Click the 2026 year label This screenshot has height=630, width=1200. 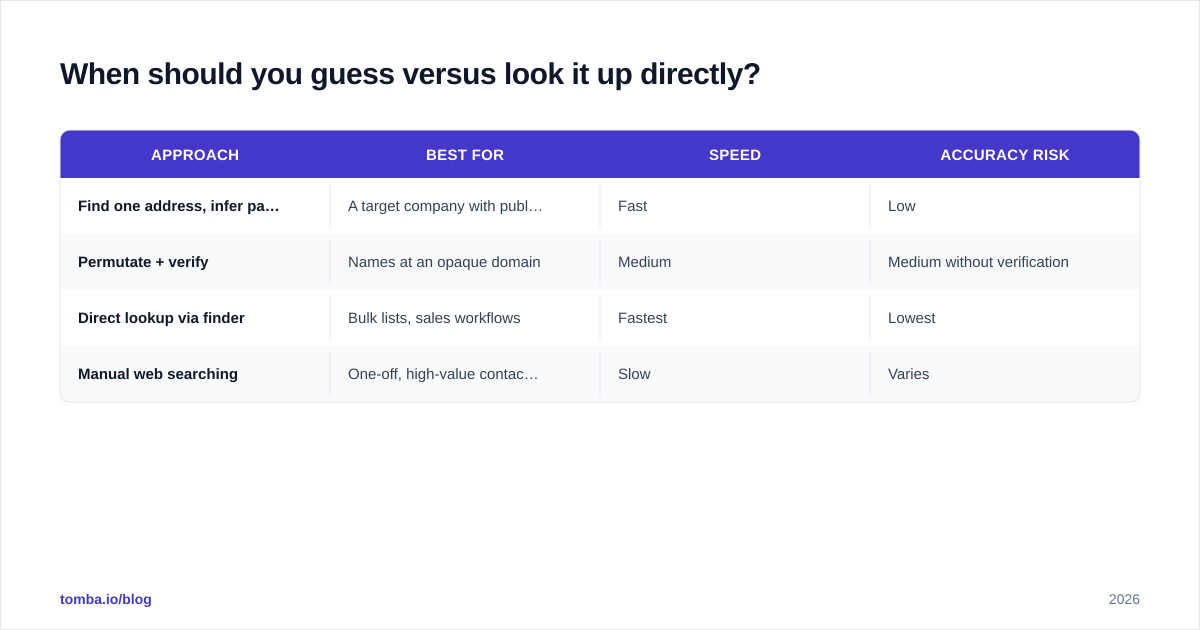(1124, 599)
